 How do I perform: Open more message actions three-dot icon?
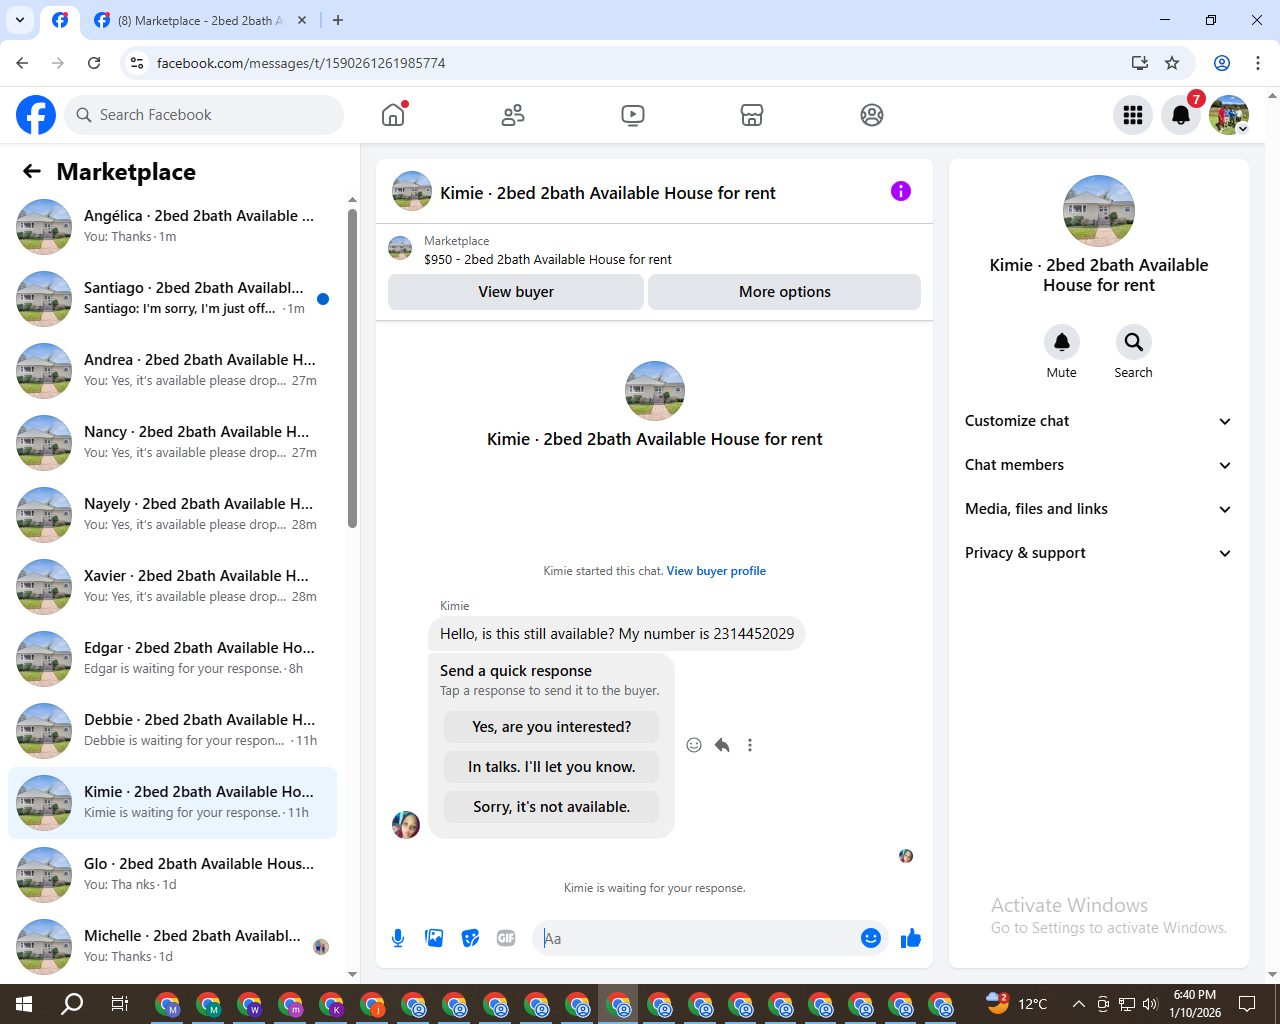coord(750,745)
